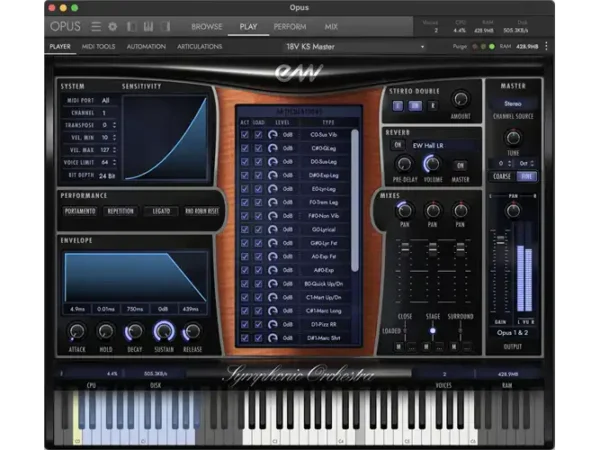600x450 pixels.
Task: Change the Voice Limit stepper value
Action: click(x=114, y=162)
